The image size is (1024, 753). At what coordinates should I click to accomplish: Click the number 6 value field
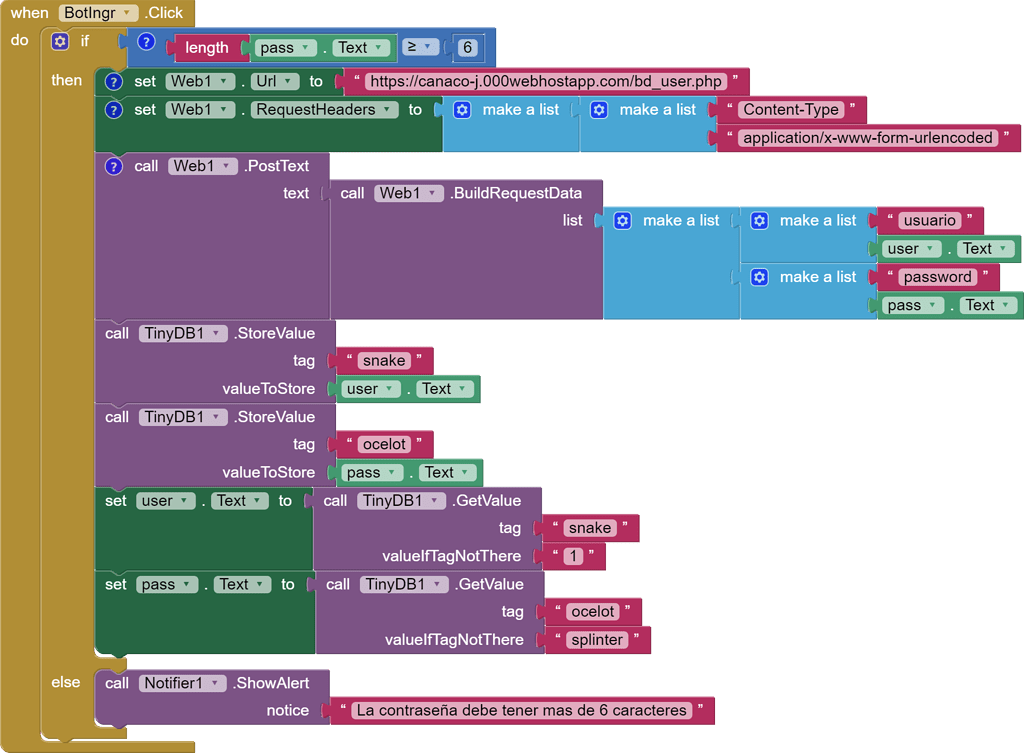tap(467, 48)
